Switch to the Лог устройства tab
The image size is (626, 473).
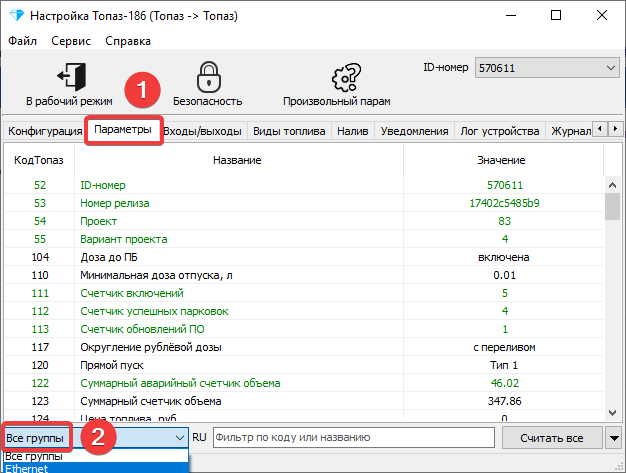(x=499, y=131)
